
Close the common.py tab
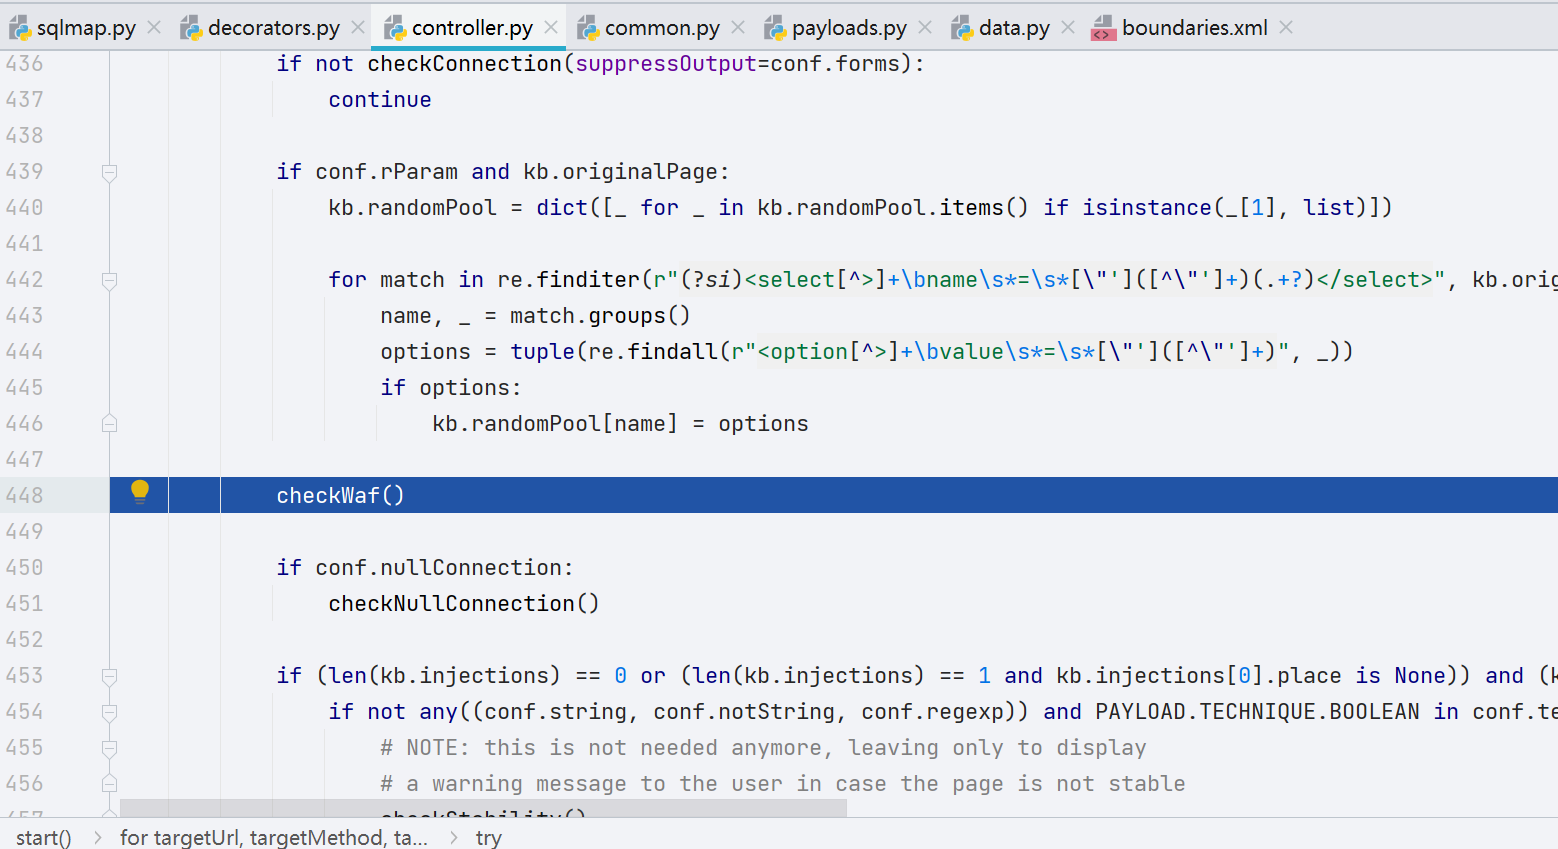point(738,28)
